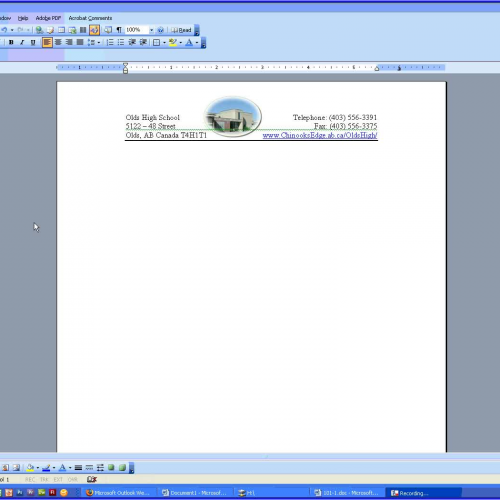Screen dimensions: 500x500
Task: Click the Arrow Style icon
Action: (100, 468)
